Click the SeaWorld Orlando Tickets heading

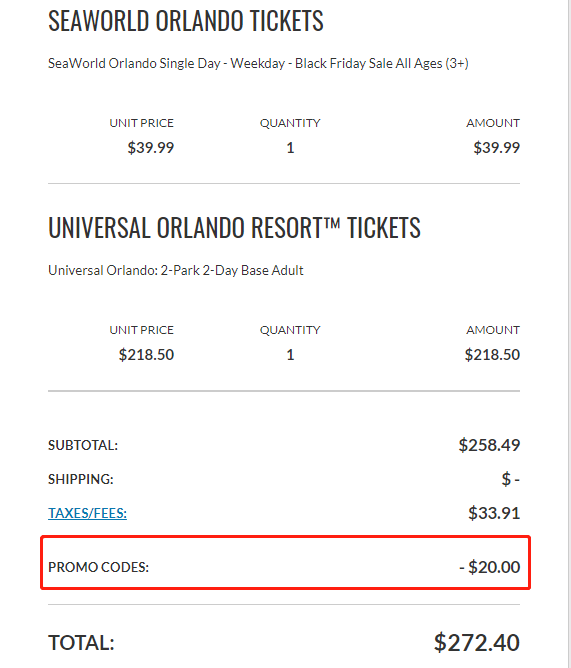click(186, 20)
